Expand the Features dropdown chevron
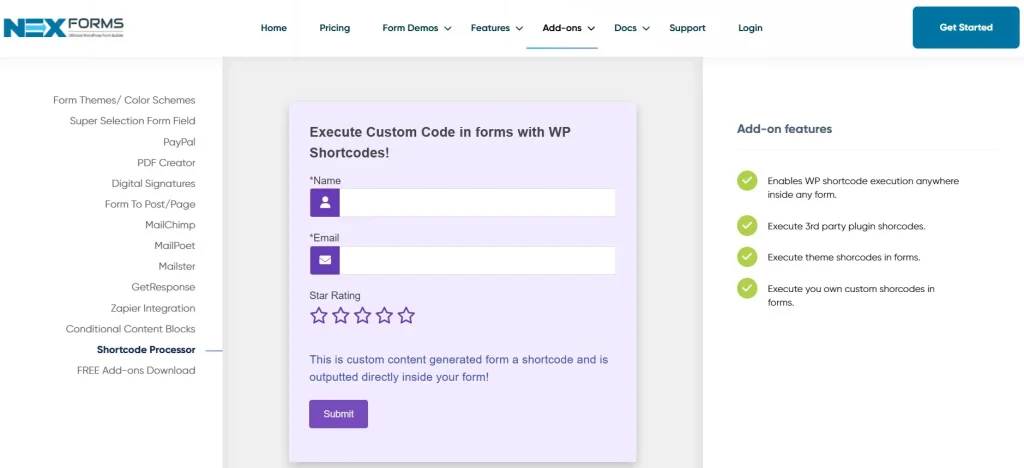 [x=519, y=29]
